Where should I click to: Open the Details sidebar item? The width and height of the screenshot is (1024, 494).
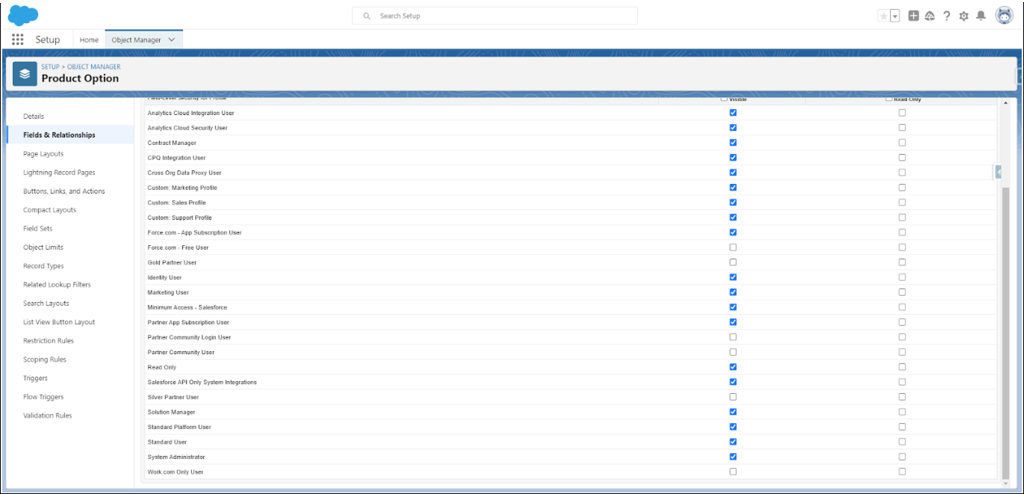coord(33,116)
